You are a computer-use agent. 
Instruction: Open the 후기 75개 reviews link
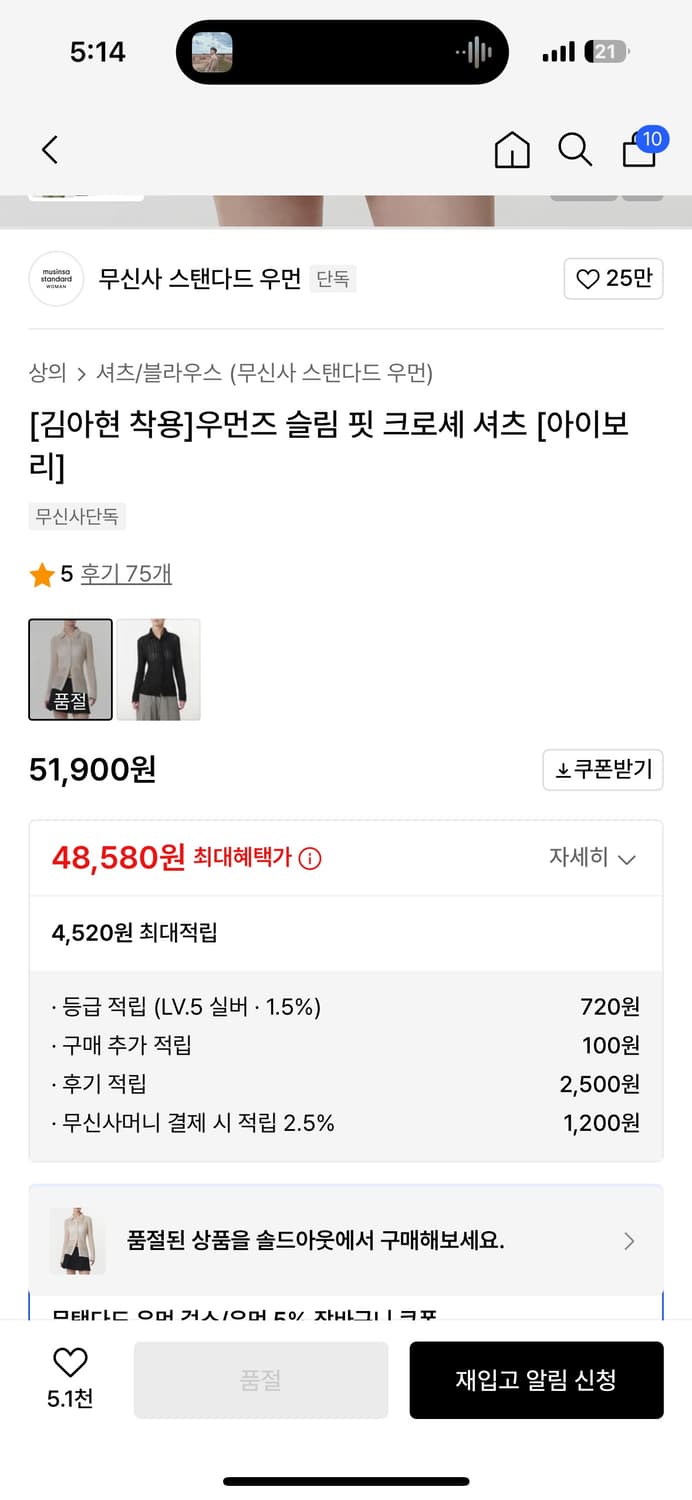tap(126, 574)
